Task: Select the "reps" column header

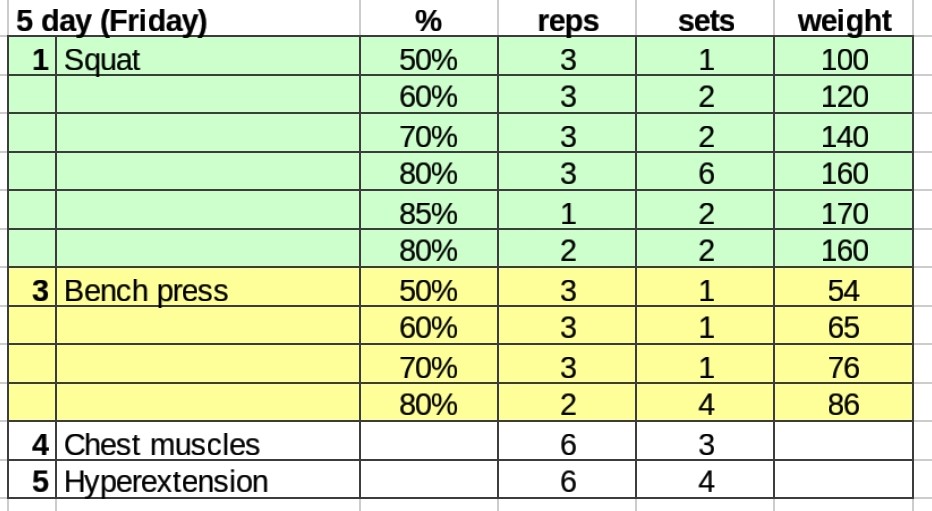Action: pyautogui.click(x=567, y=21)
